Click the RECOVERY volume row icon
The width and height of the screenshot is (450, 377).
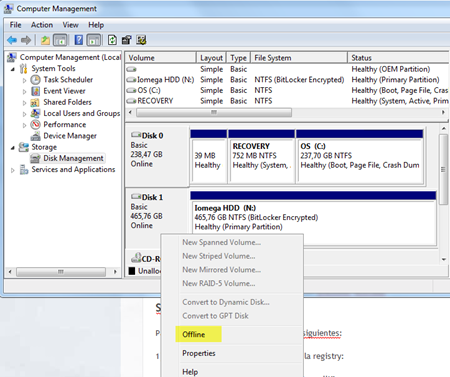coord(132,101)
